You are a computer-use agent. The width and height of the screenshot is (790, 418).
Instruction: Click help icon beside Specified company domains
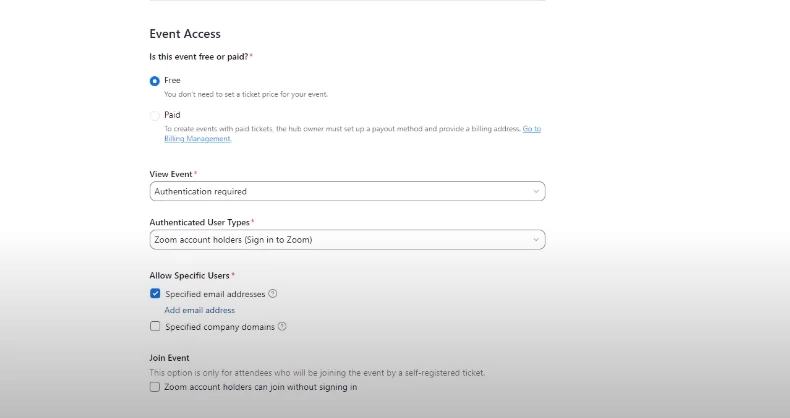[x=282, y=326]
